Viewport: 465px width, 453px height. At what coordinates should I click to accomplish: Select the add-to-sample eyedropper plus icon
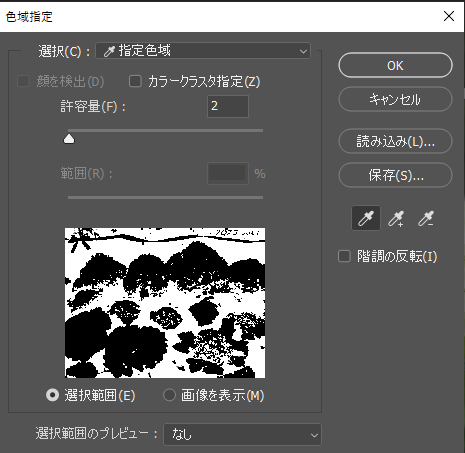tap(396, 219)
